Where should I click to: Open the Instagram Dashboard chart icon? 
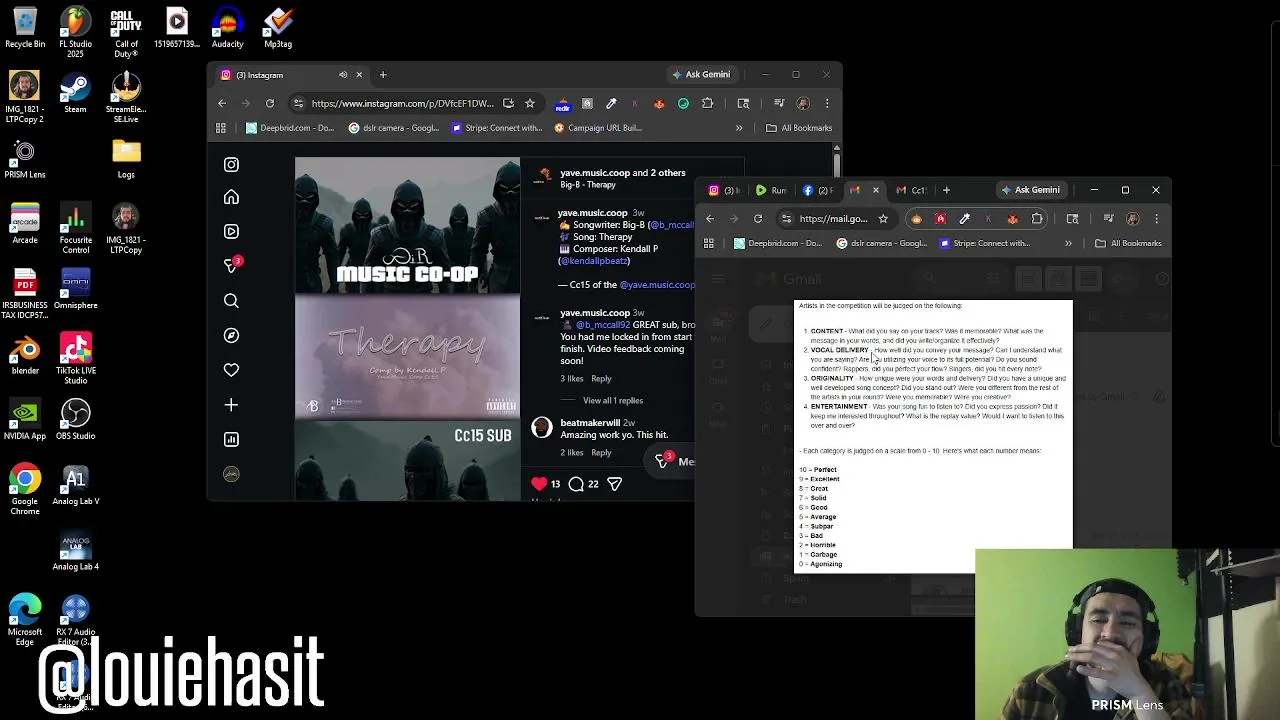tap(231, 439)
